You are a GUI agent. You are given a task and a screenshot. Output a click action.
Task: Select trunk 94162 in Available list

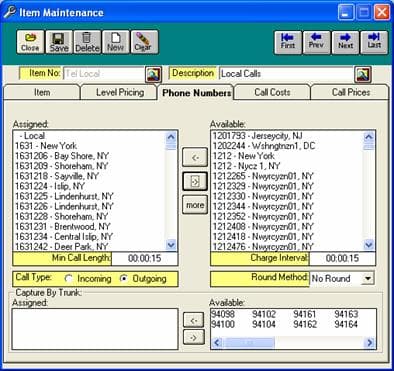pos(305,324)
